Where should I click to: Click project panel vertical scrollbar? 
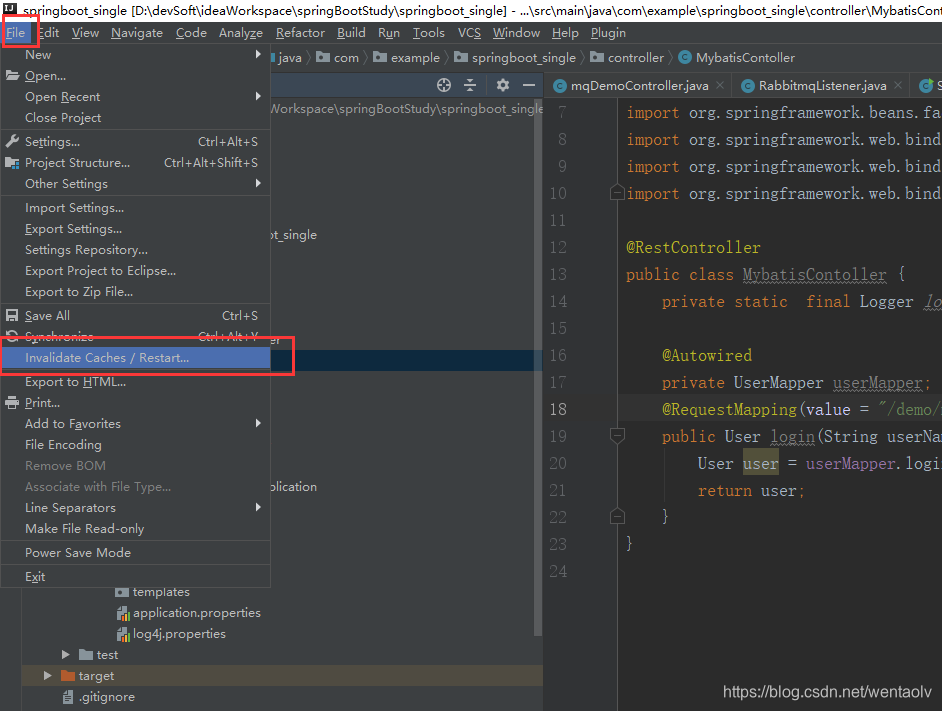tap(538, 367)
